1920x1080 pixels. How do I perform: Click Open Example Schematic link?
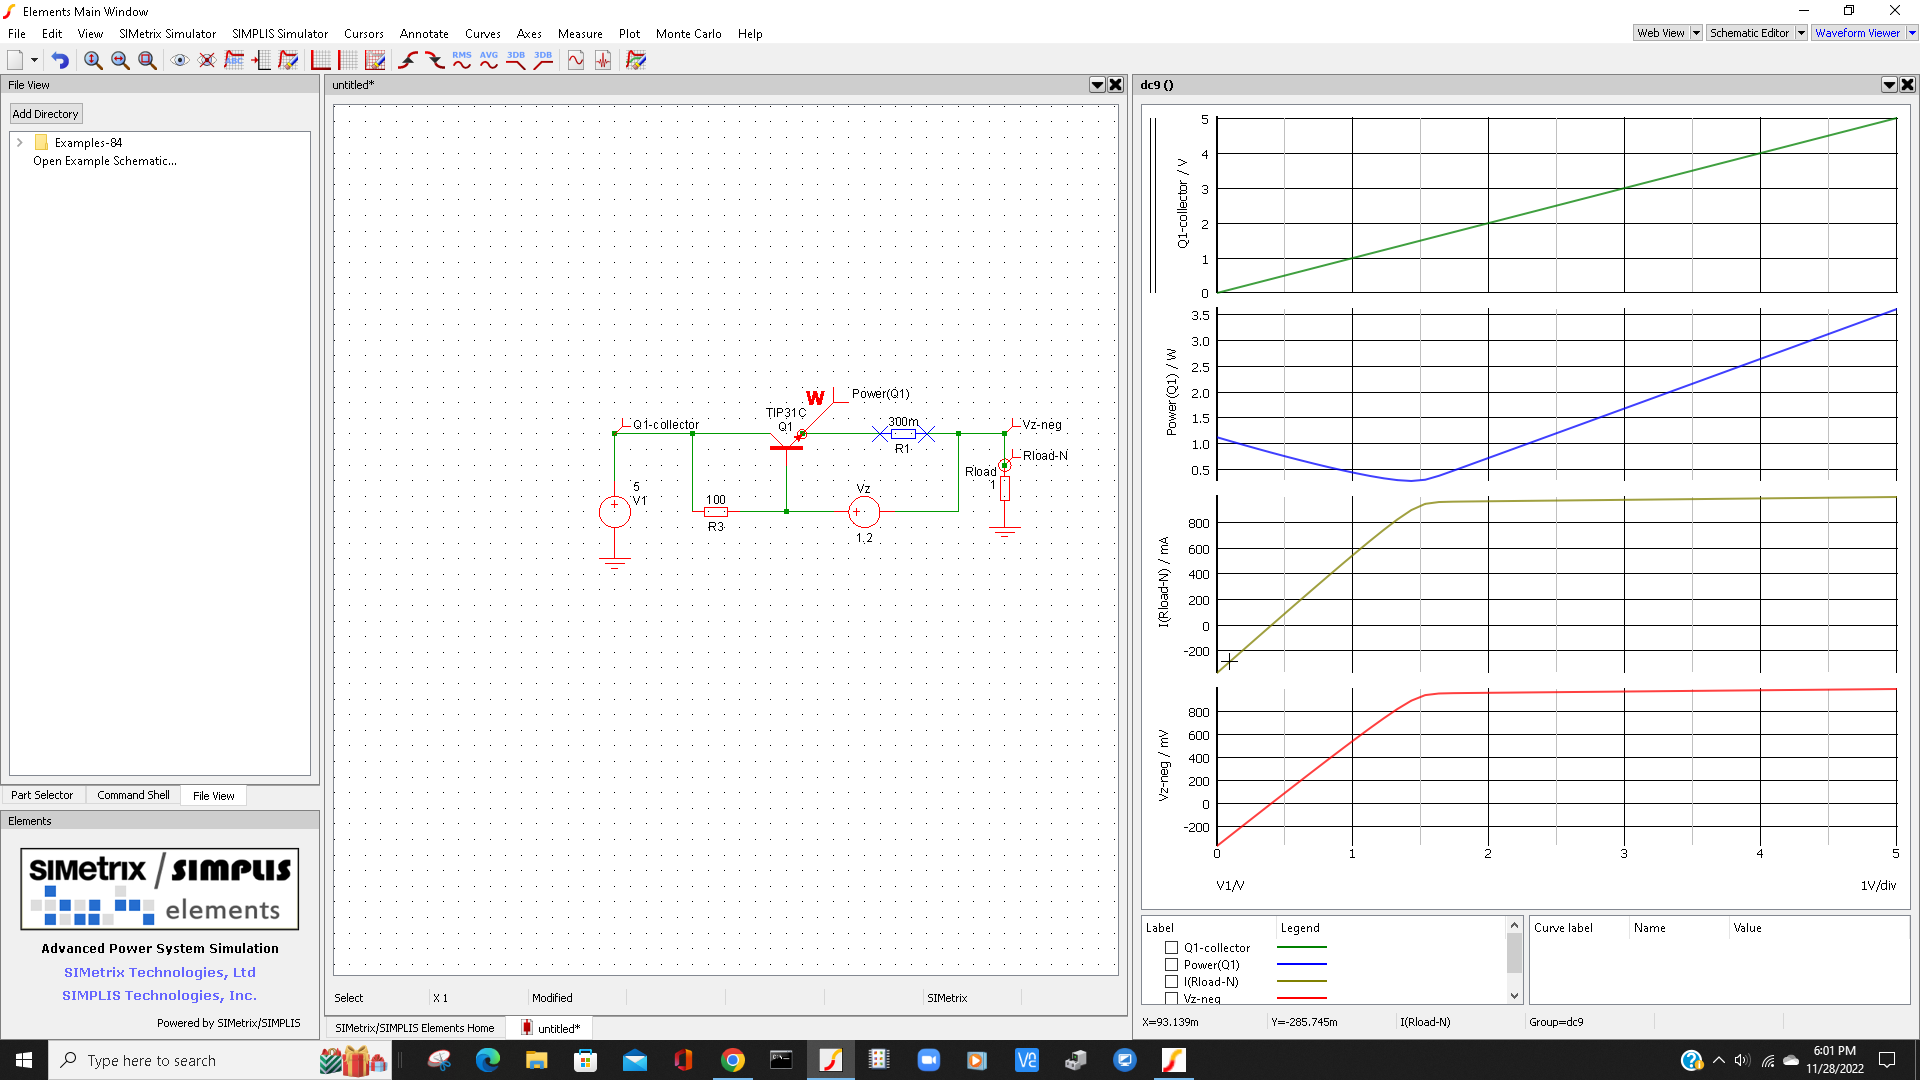tap(105, 161)
